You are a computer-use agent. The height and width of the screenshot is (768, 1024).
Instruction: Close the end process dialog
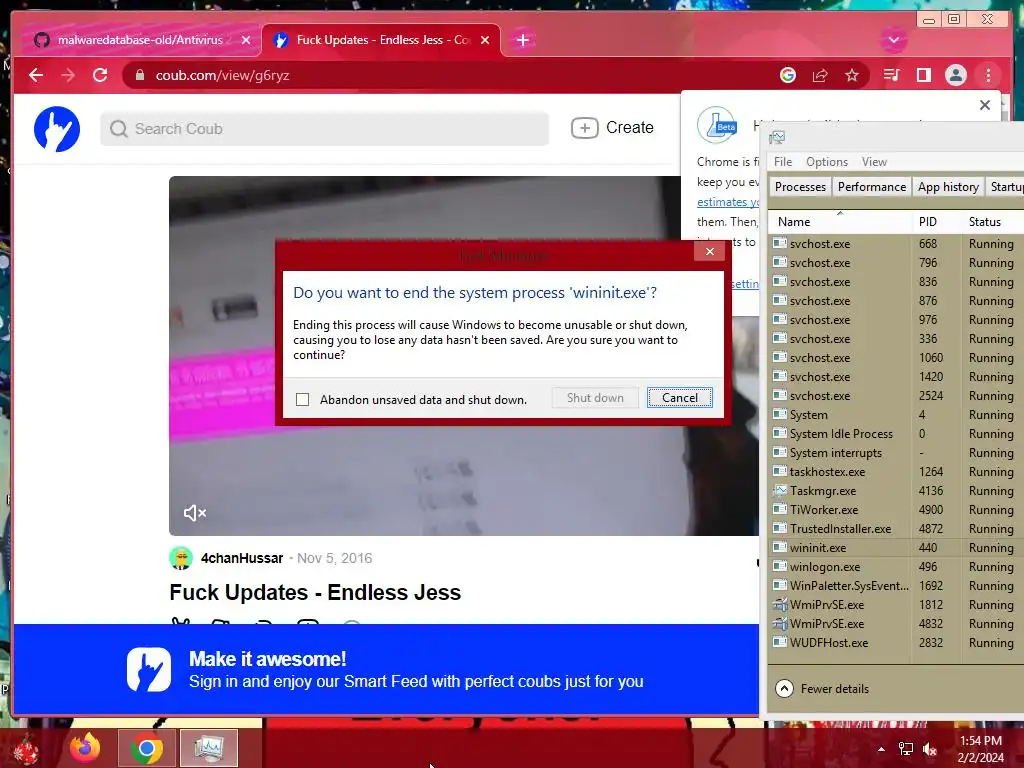[x=710, y=251]
